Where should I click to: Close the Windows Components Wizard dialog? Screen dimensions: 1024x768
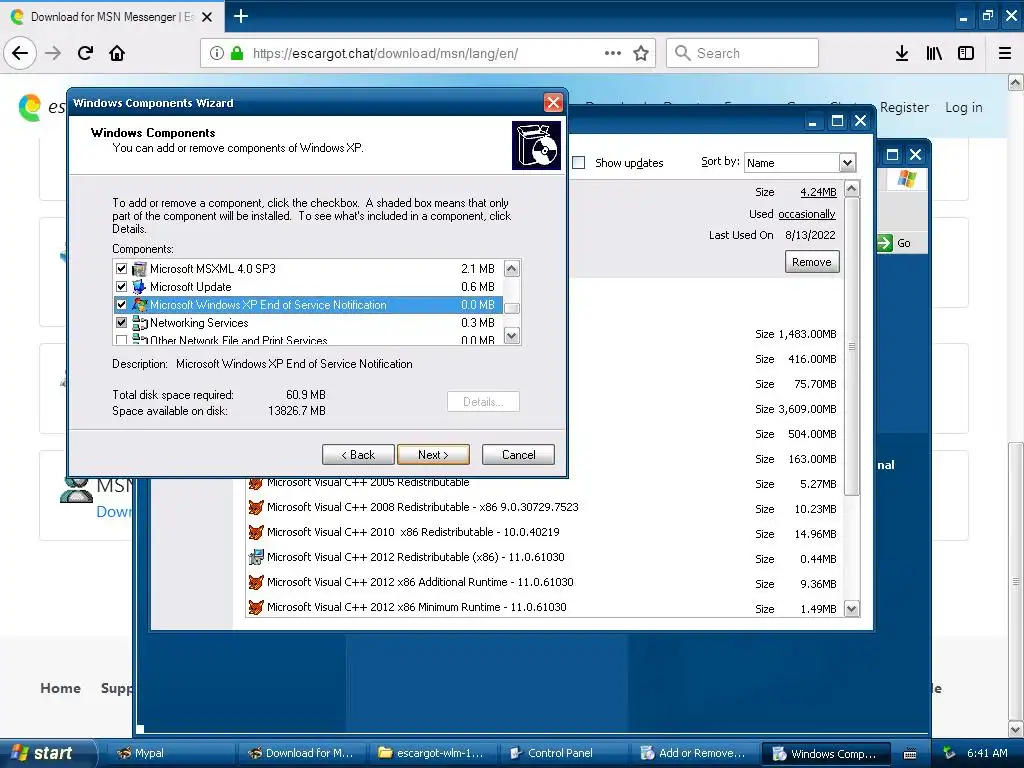pos(552,103)
